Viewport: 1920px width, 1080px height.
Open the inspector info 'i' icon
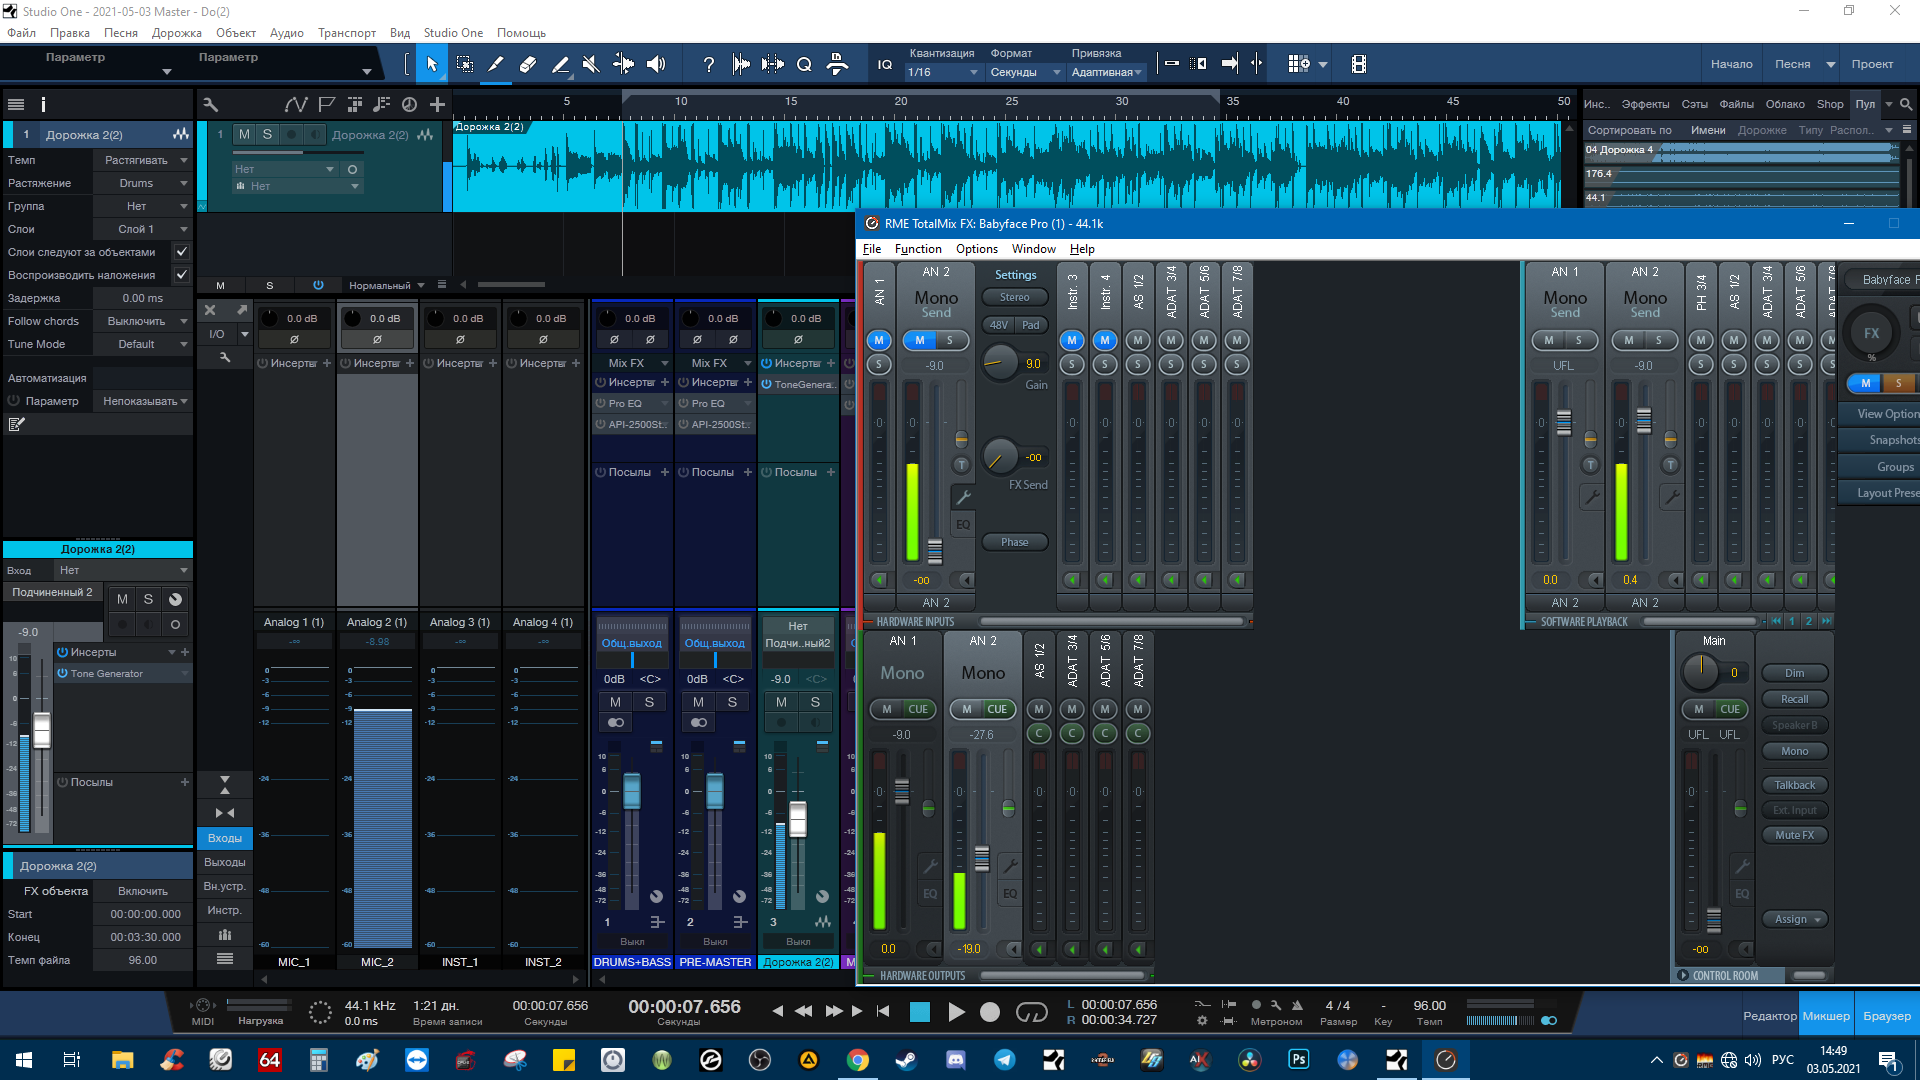43,104
